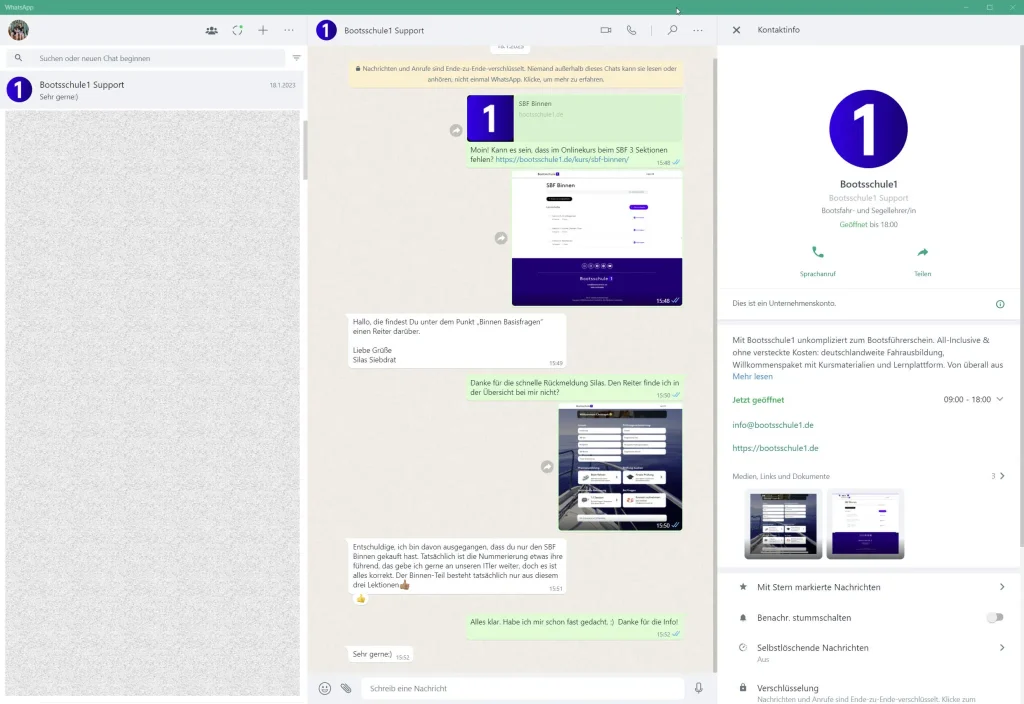
Task: Click the 'Alles klar. Habe ich mir' message
Action: point(574,627)
